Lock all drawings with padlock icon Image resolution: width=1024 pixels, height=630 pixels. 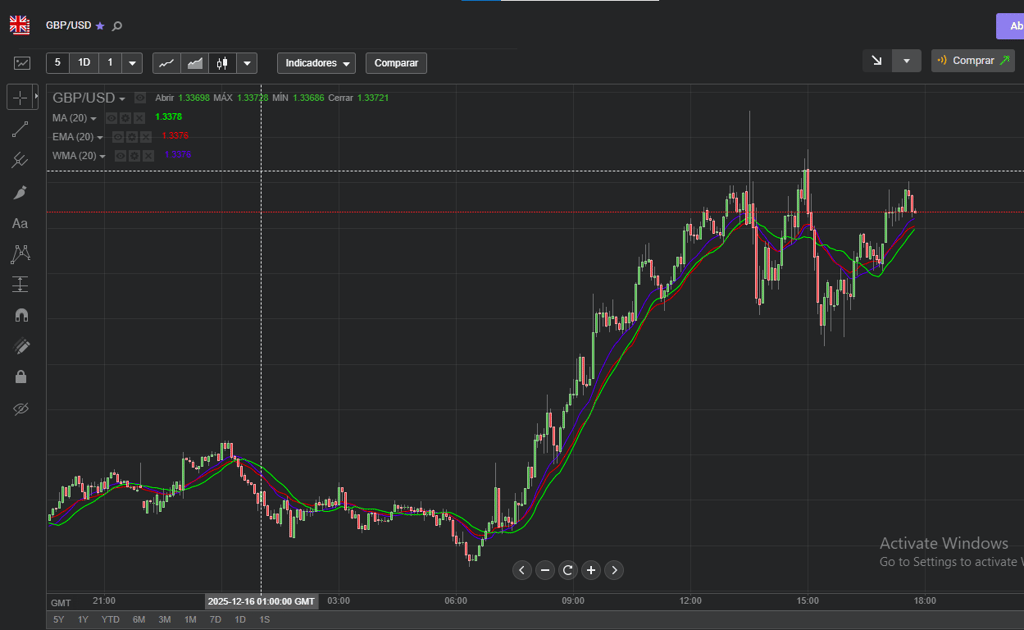21,377
